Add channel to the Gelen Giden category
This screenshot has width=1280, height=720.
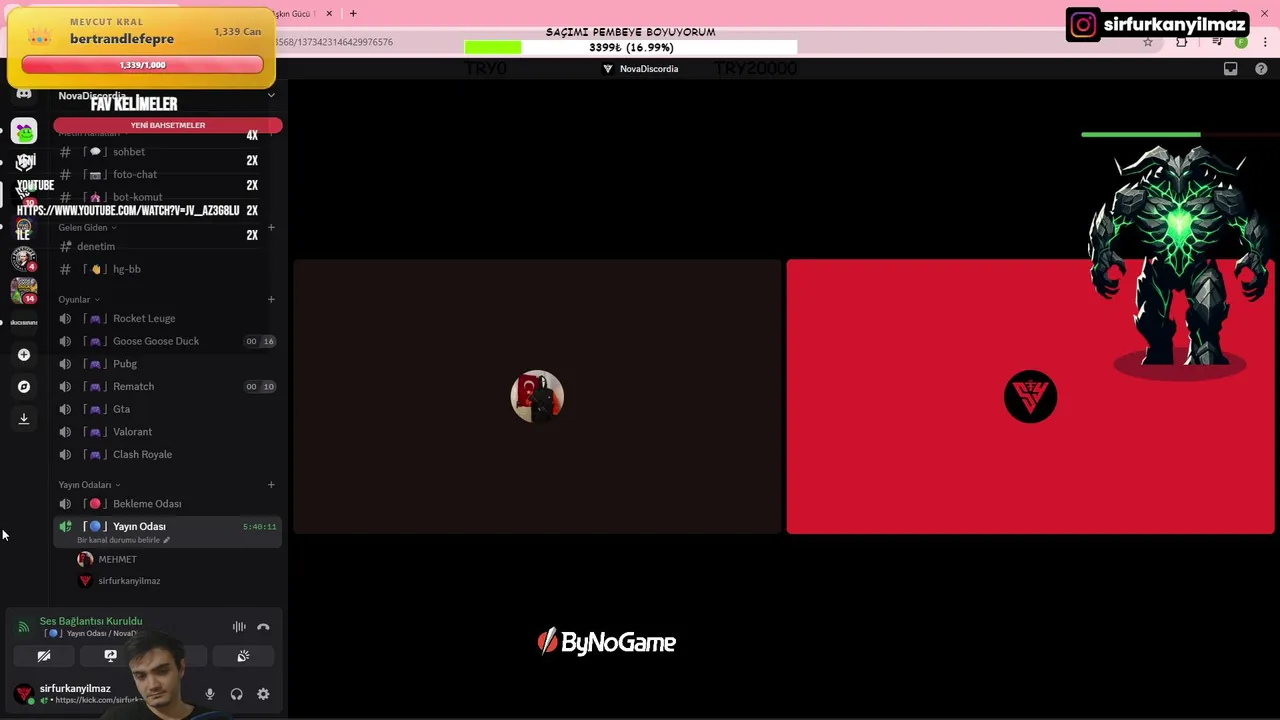click(x=271, y=227)
